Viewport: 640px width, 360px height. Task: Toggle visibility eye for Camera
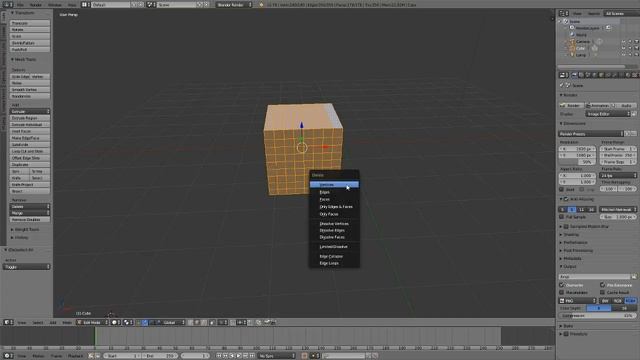(x=623, y=42)
